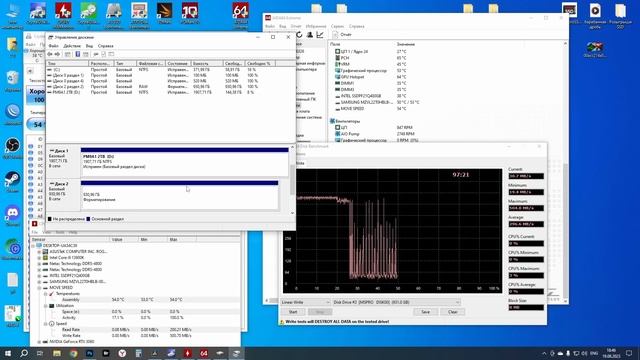Viewport: 640px width, 360px height.
Task: Expand Intel Core i9 node in HWMonitor
Action: coord(40,258)
